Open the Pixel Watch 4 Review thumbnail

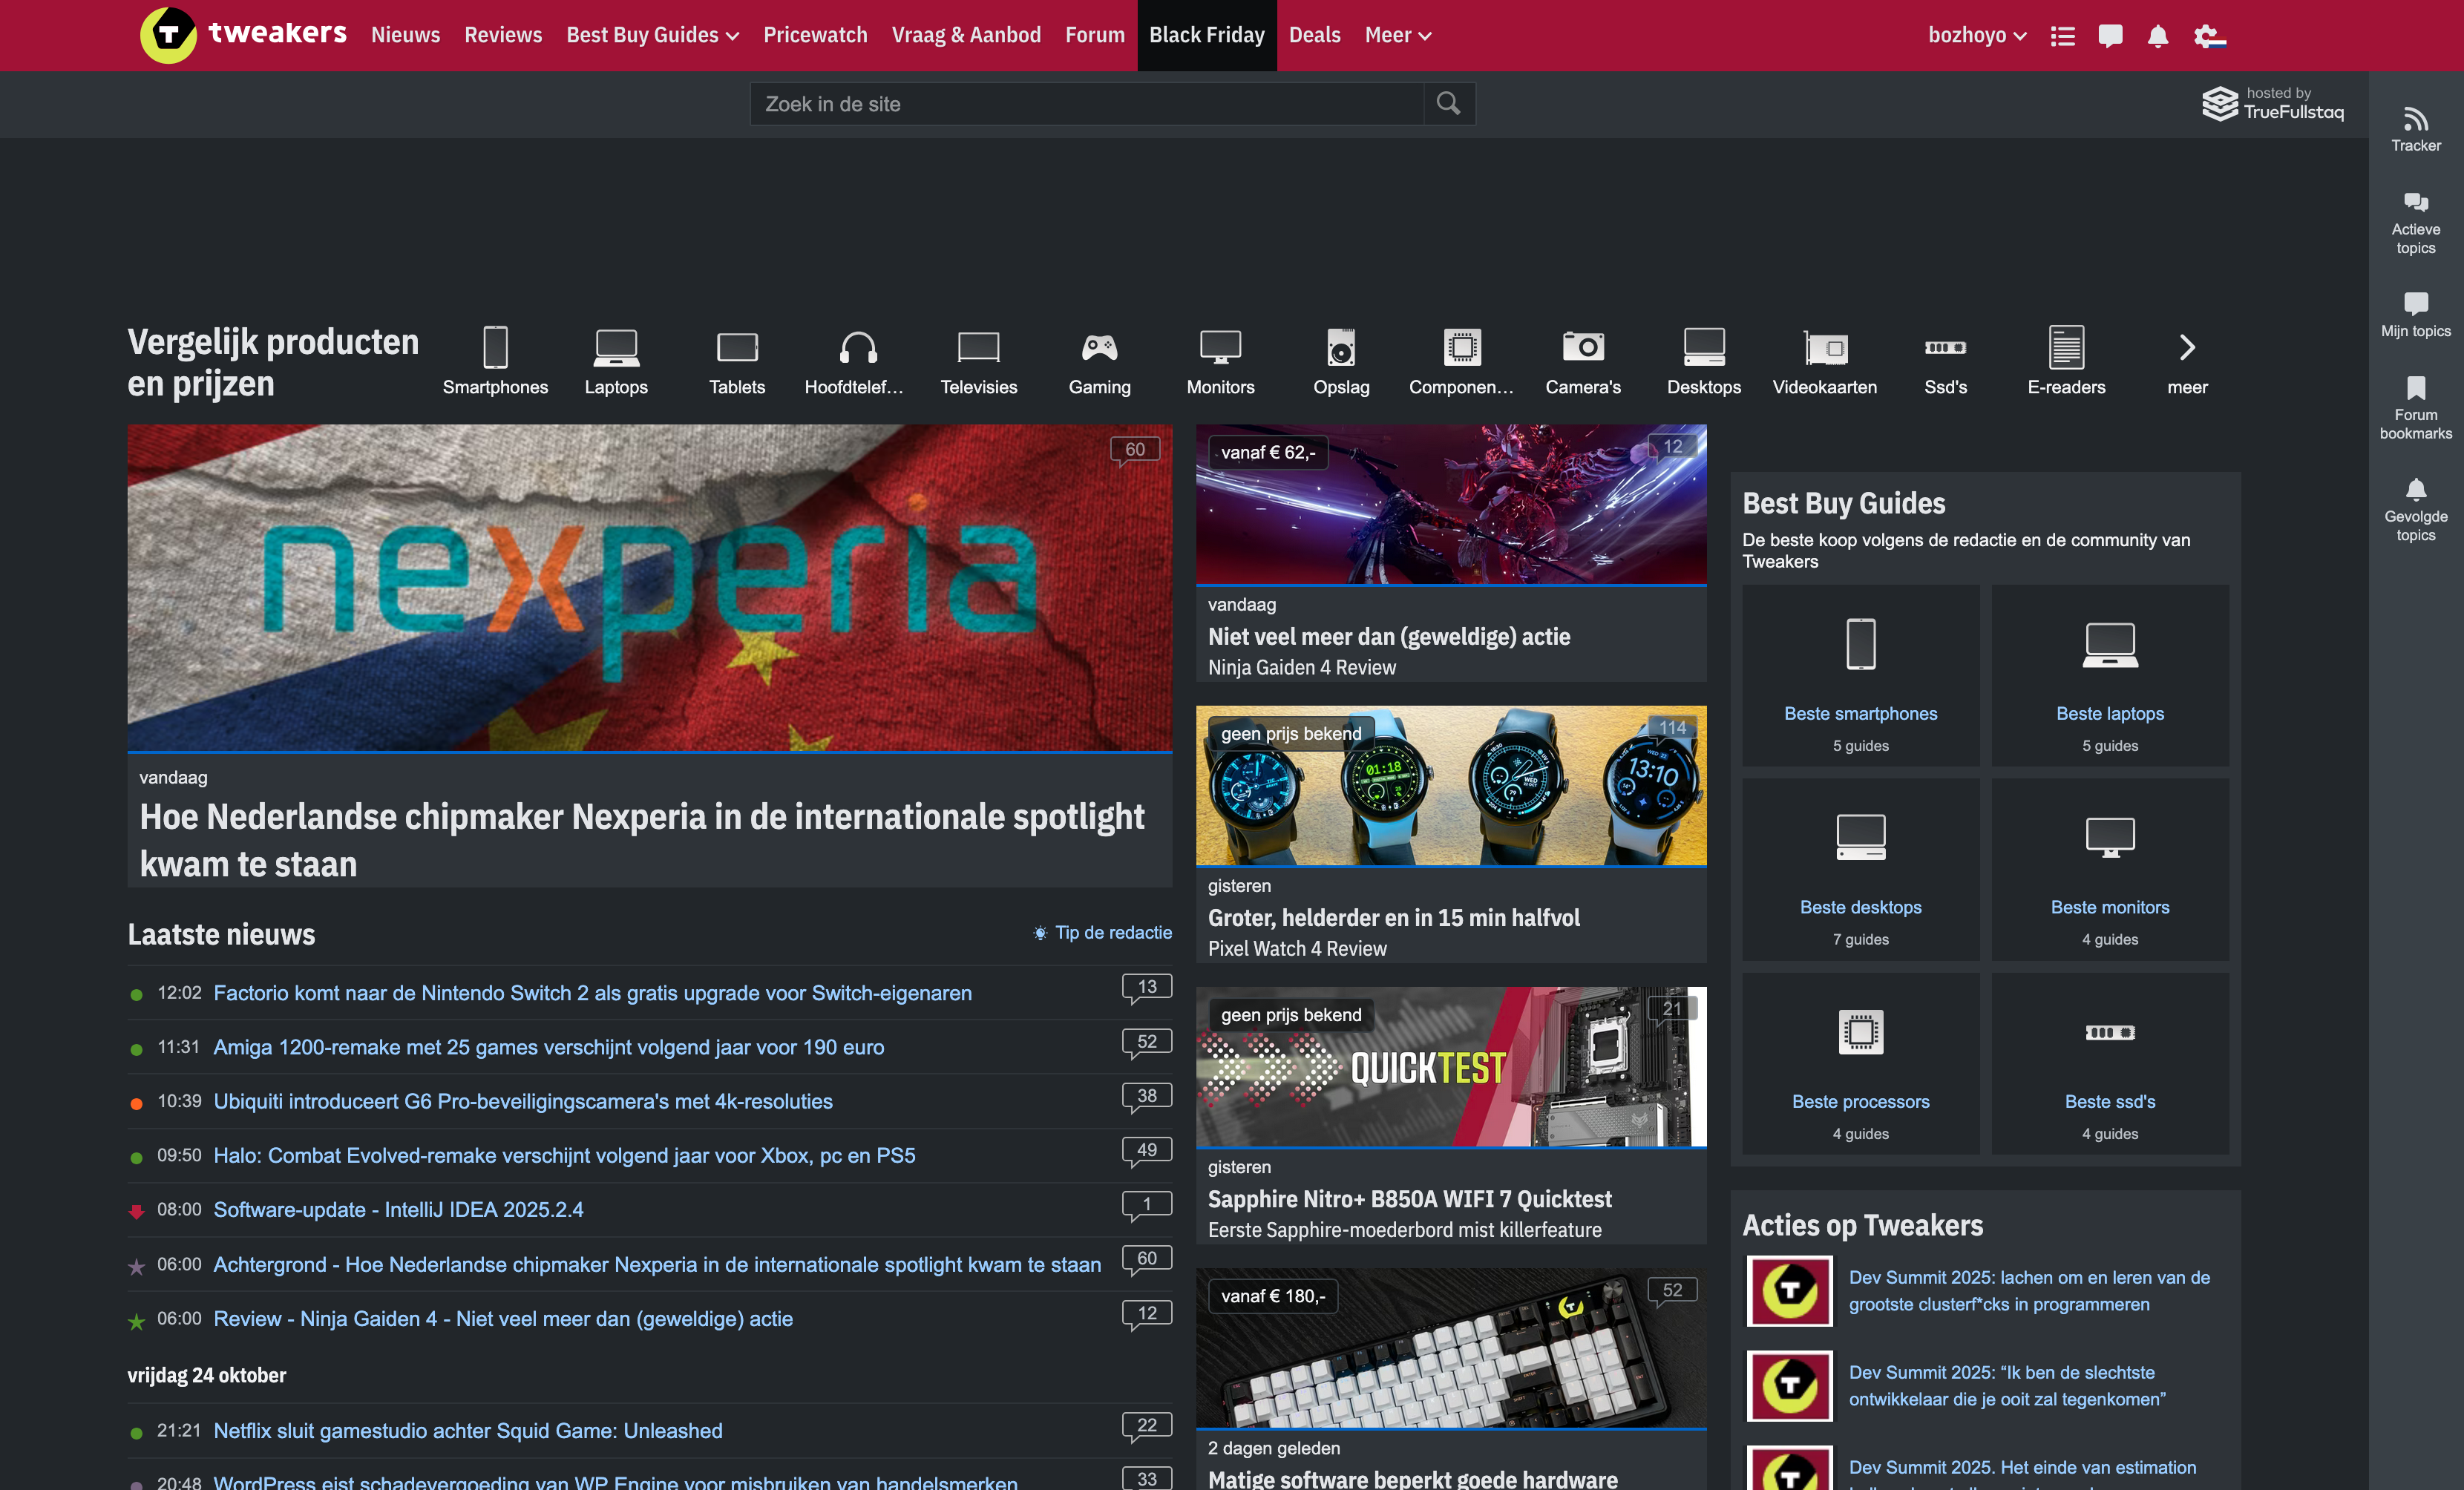pyautogui.click(x=1450, y=785)
